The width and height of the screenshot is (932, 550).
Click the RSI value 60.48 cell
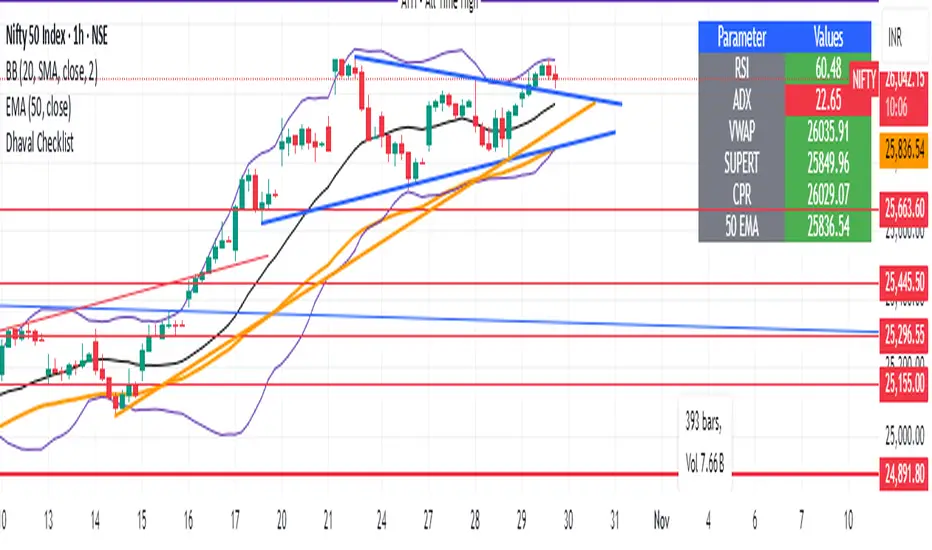828,69
